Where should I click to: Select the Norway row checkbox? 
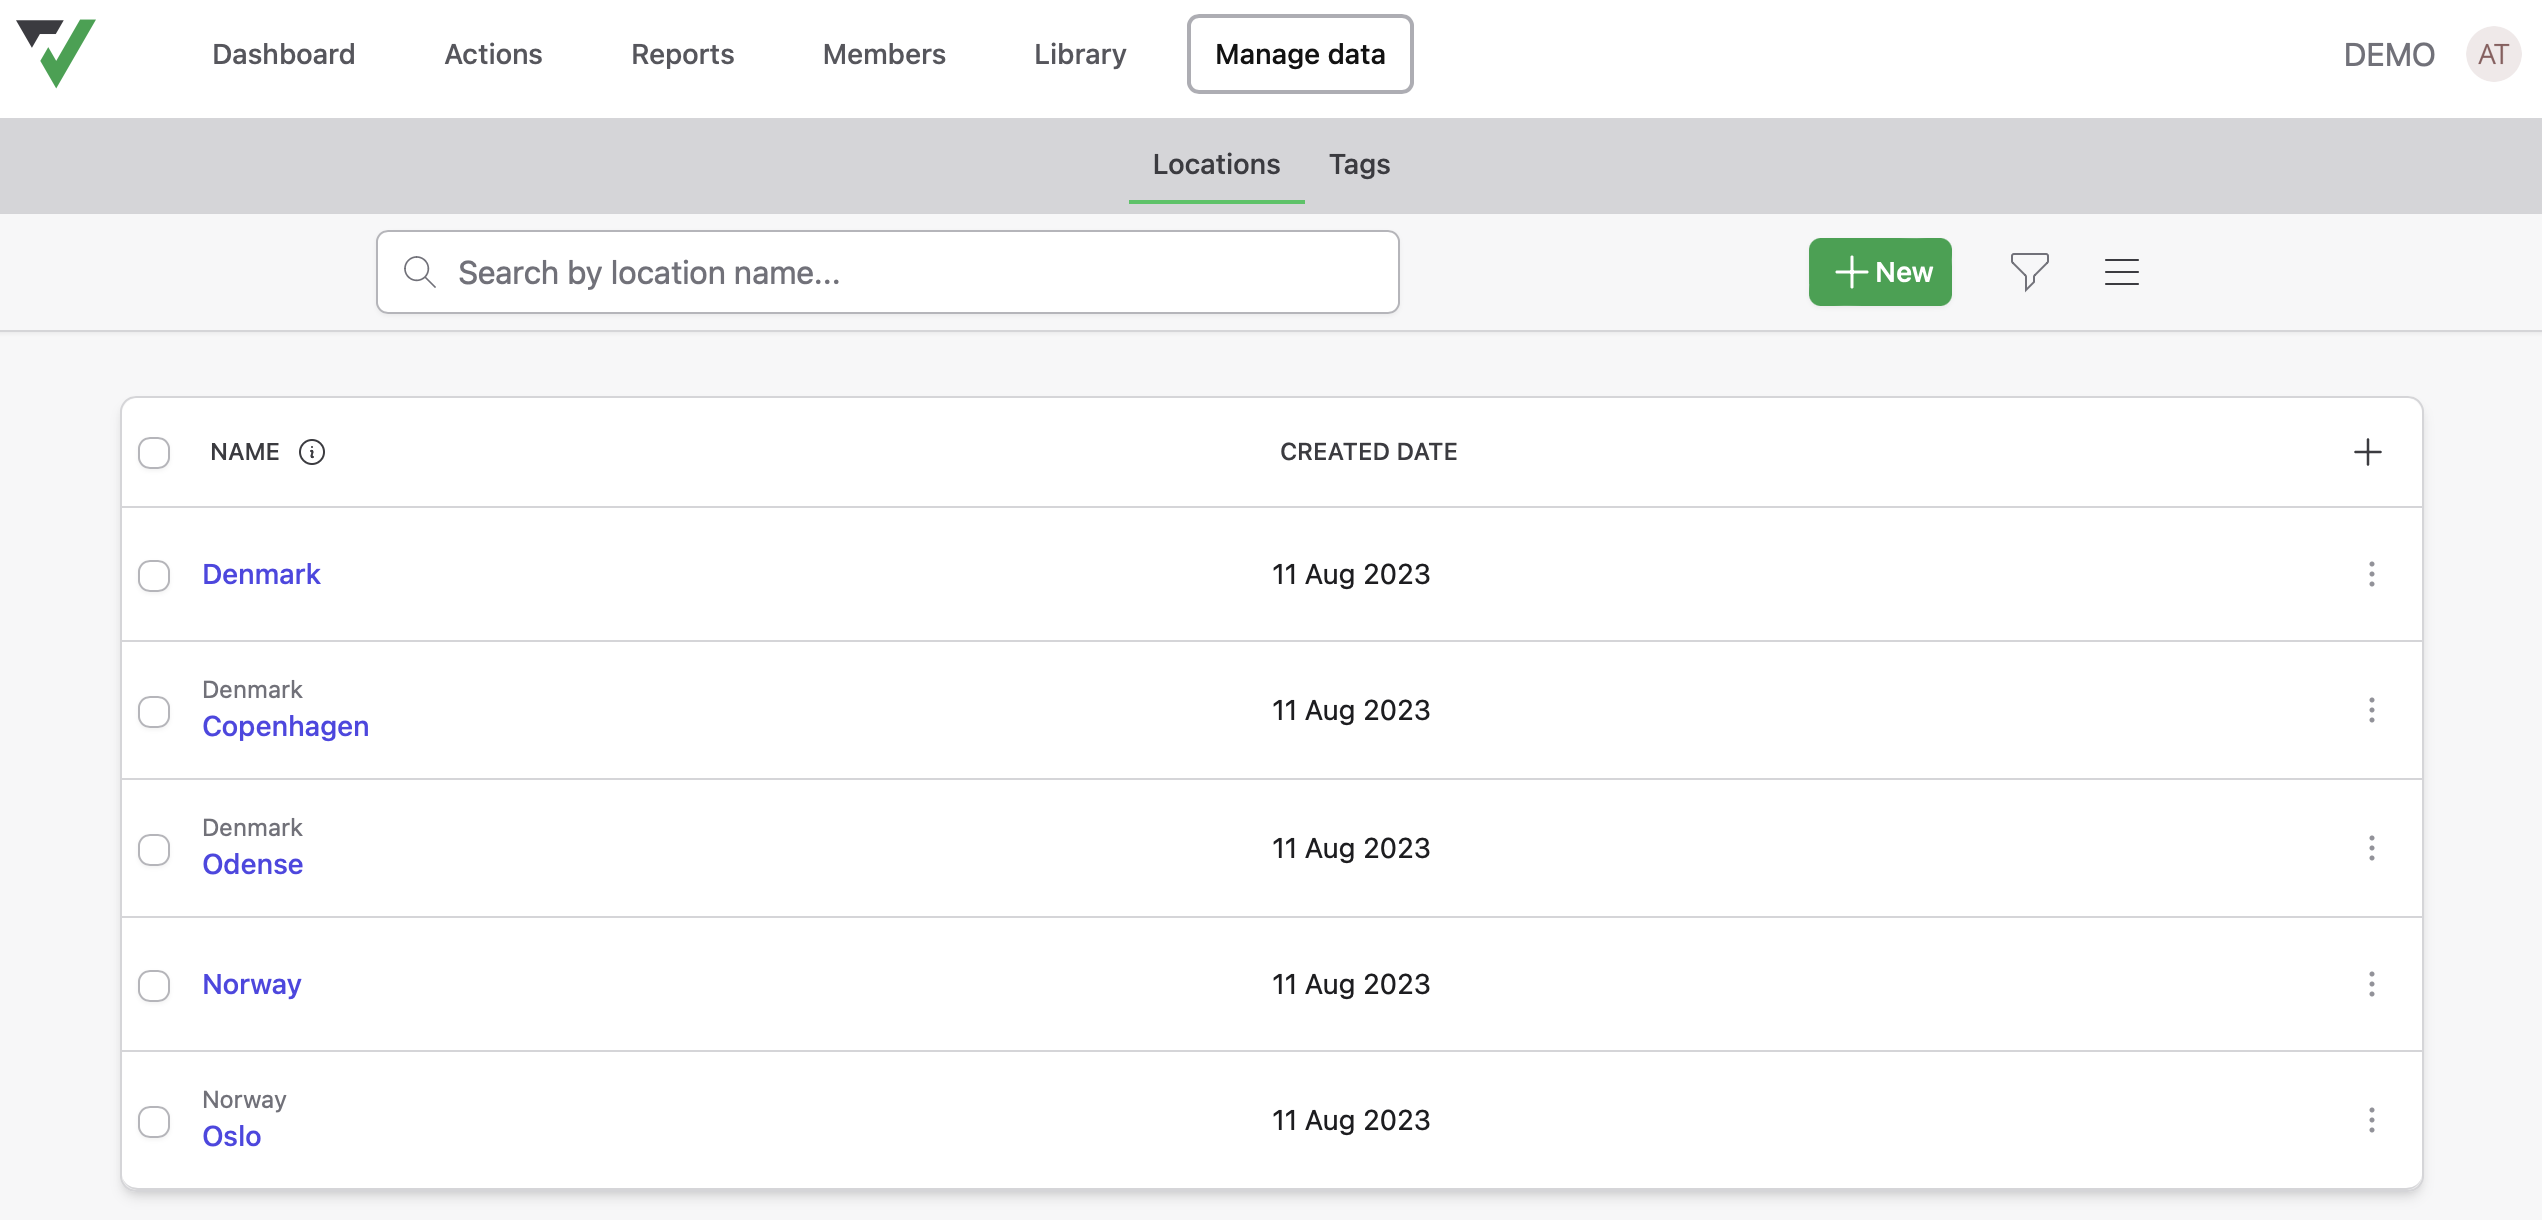click(x=154, y=986)
